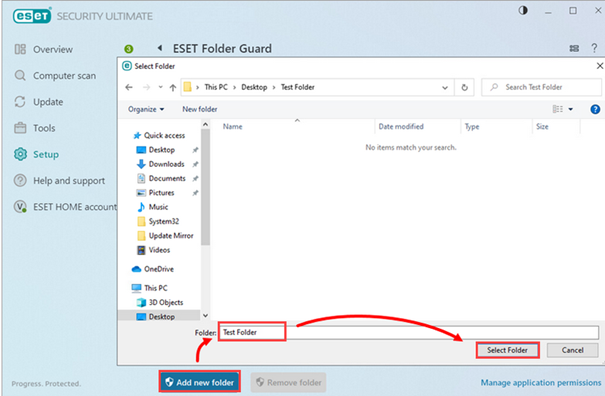This screenshot has height=396, width=605.
Task: Change view layout icon
Action: click(558, 109)
